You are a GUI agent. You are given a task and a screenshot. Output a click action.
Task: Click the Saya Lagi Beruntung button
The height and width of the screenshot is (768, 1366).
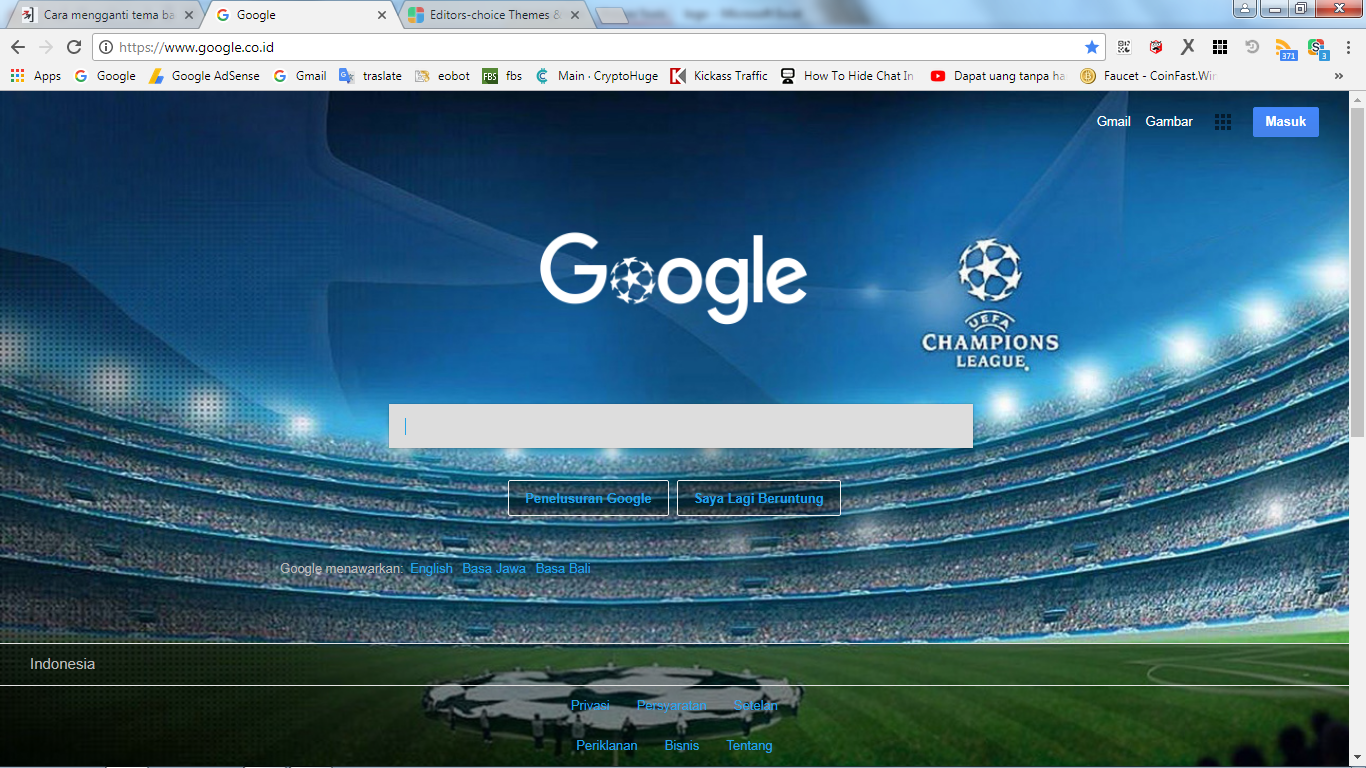[759, 498]
